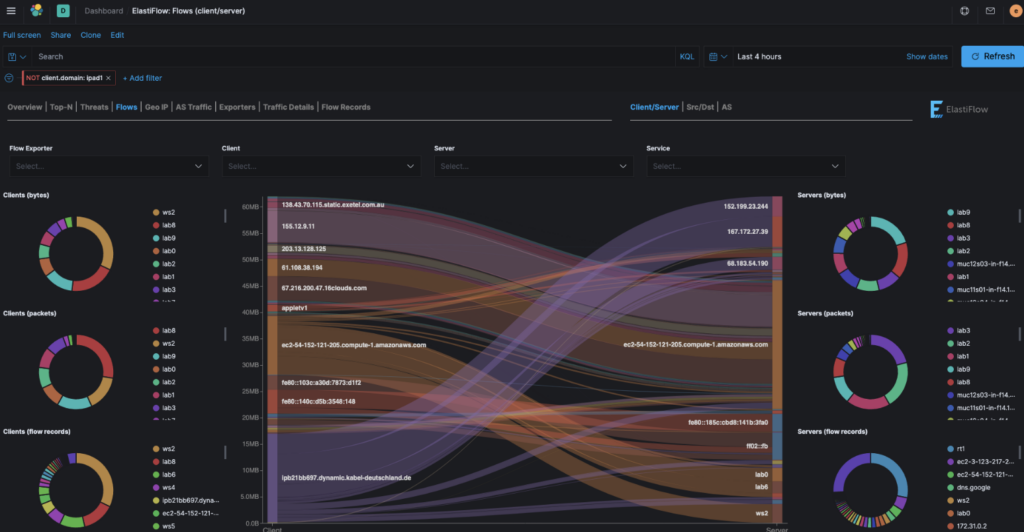Screen dimensions: 1024x532
Task: Expand the Server select dropdown
Action: 534,166
